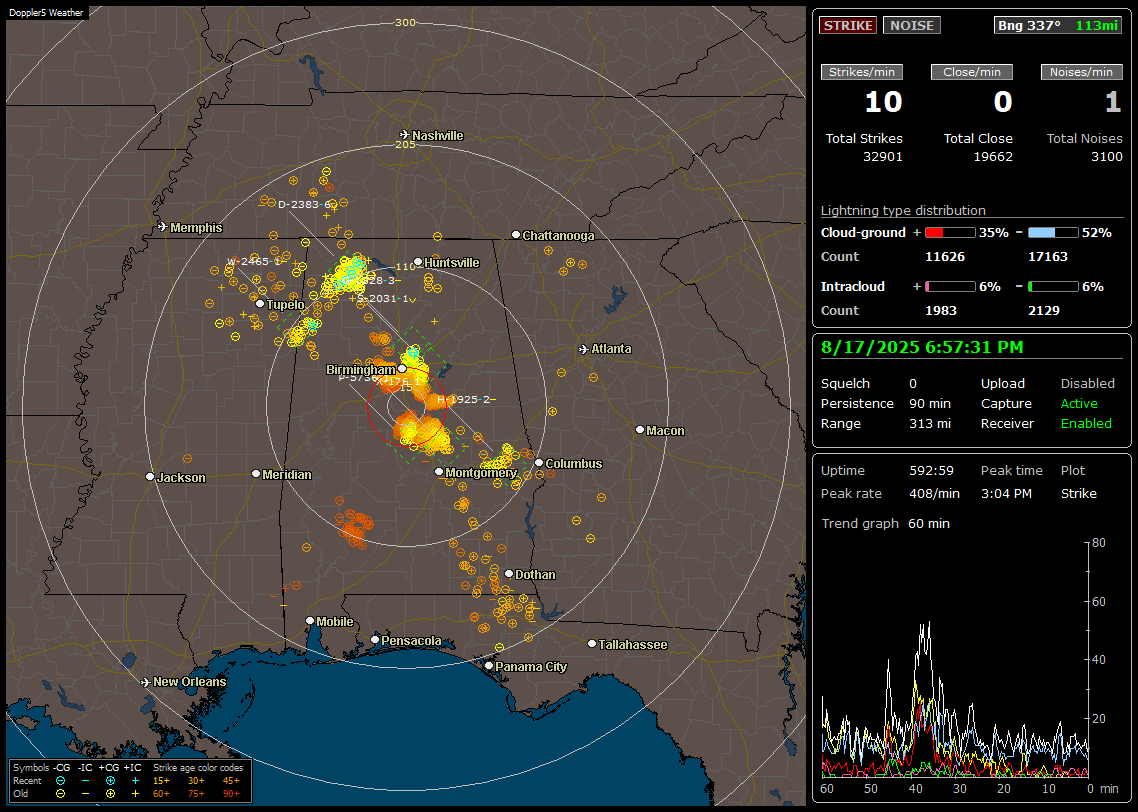Click the cloud-ground positive count 11626
The width and height of the screenshot is (1138, 812).
click(945, 257)
